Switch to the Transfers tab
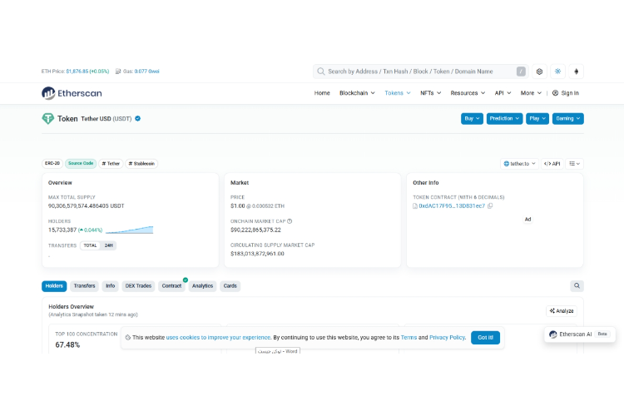The height and width of the screenshot is (416, 624). tap(84, 286)
